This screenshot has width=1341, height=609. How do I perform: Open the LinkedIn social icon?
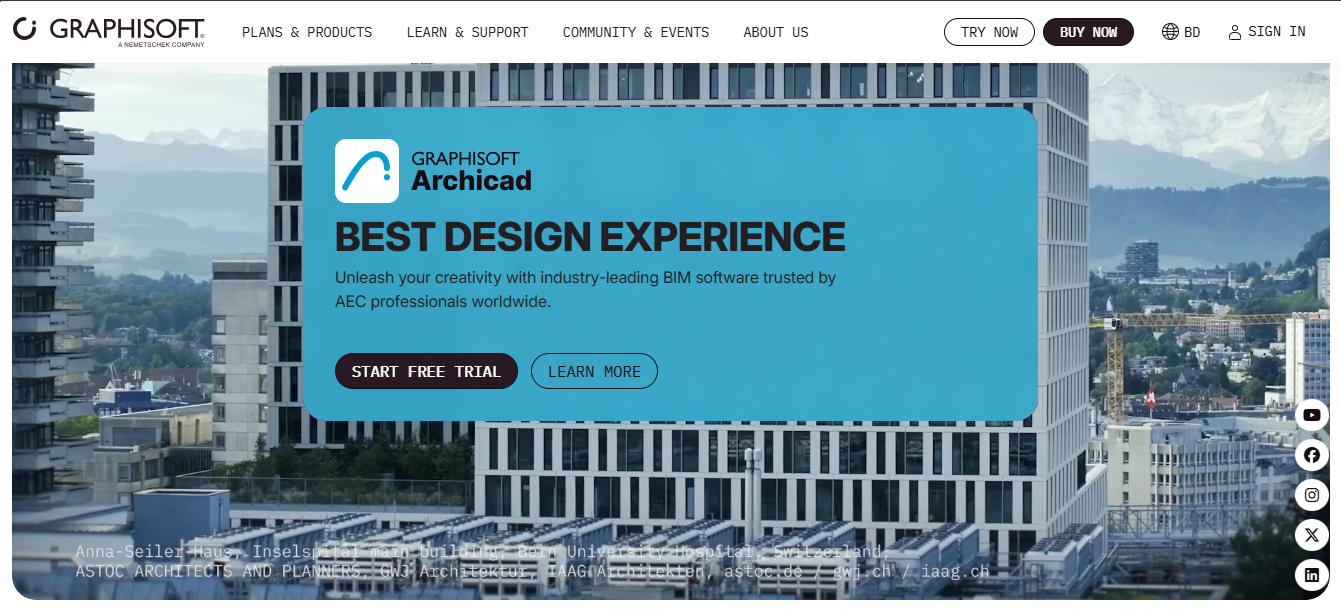coord(1312,575)
